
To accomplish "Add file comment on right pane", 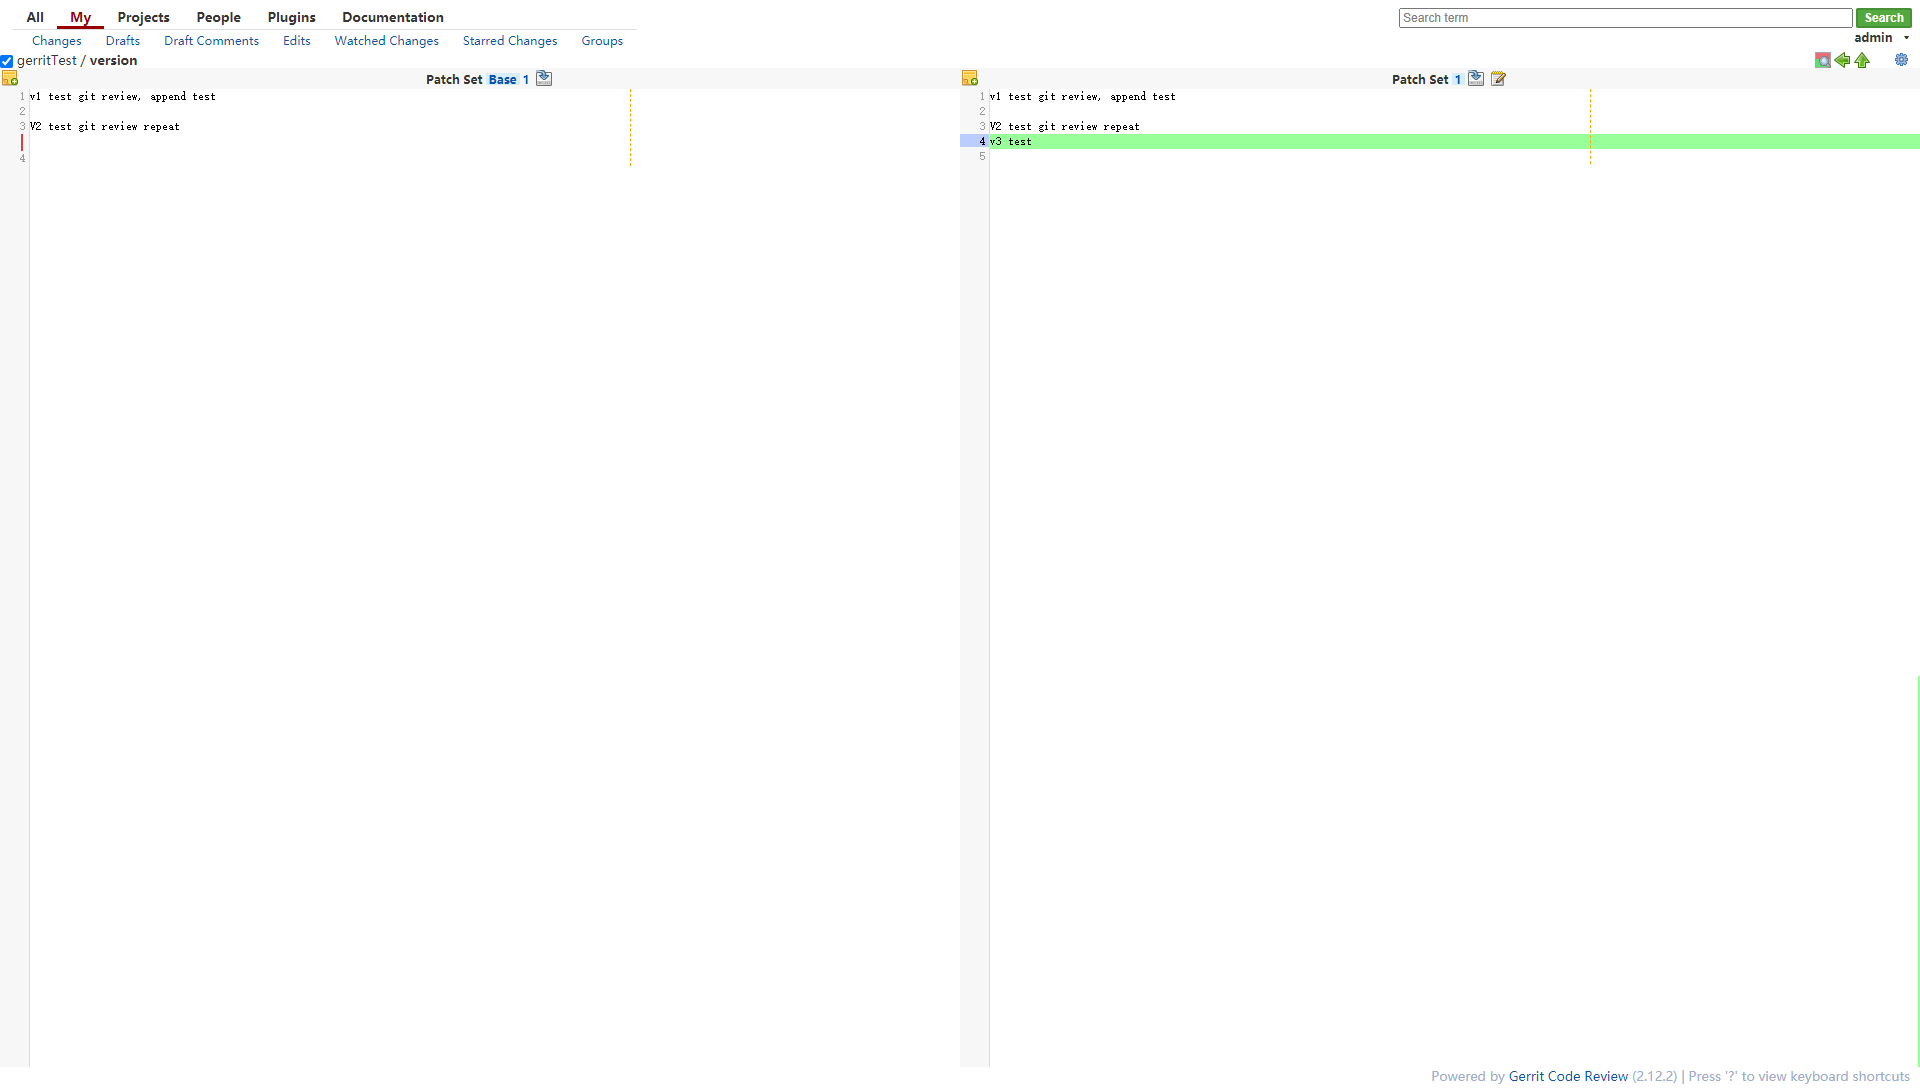I will click(969, 79).
